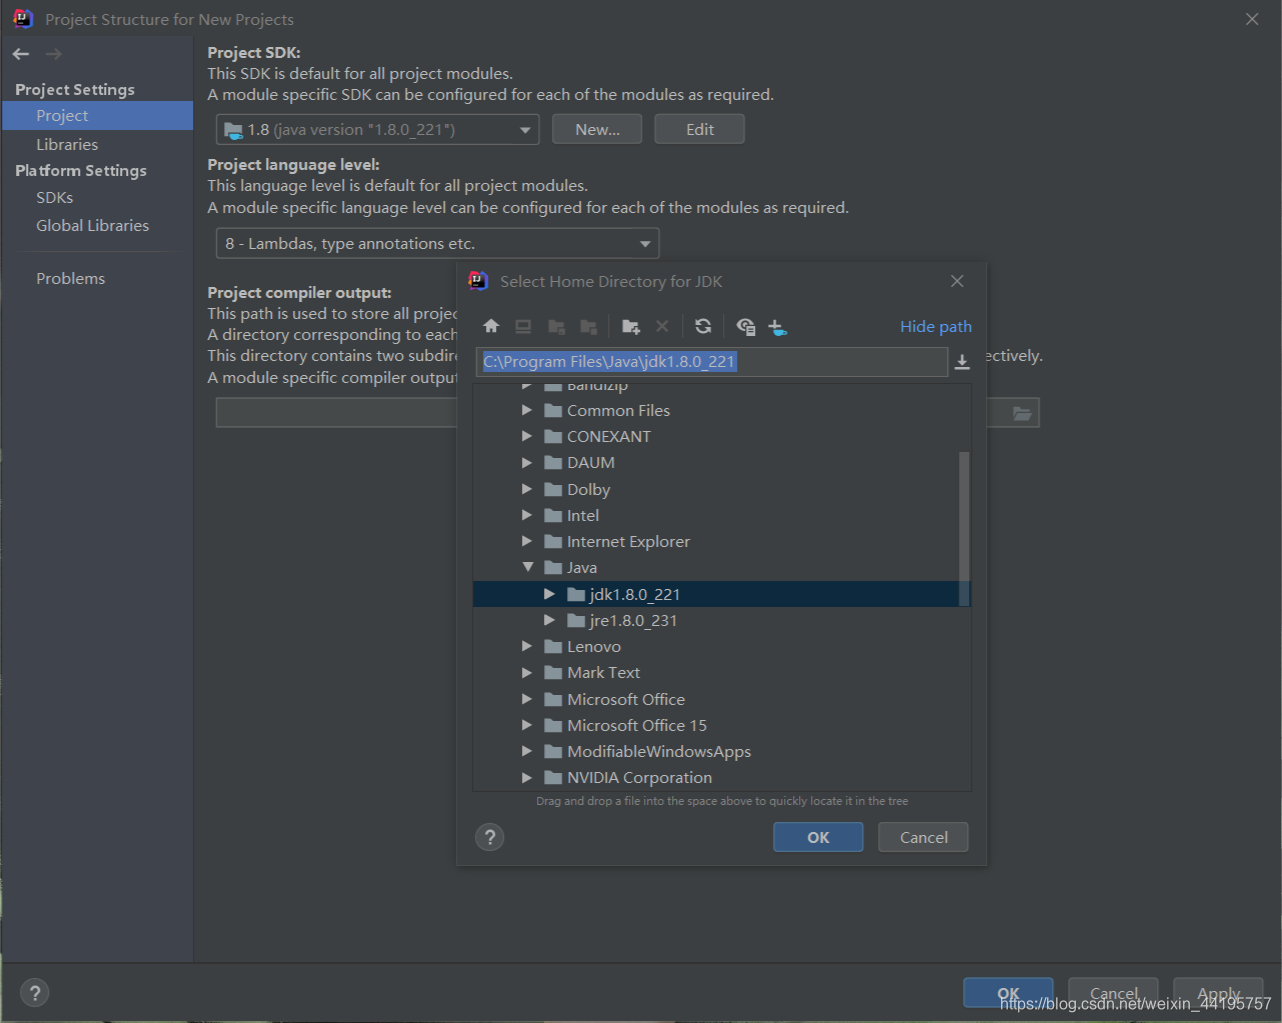
Task: Click the Java folder icon in tree
Action: tap(553, 567)
